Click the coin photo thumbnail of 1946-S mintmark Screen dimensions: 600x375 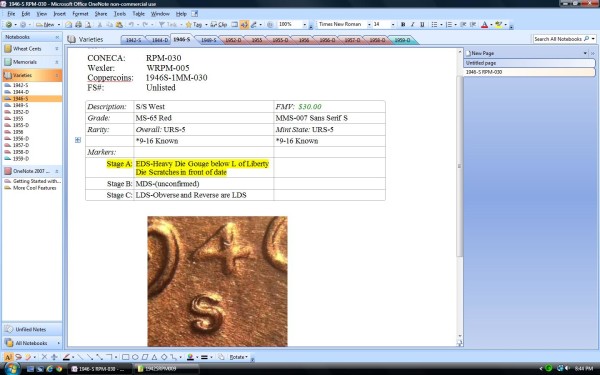pos(217,281)
